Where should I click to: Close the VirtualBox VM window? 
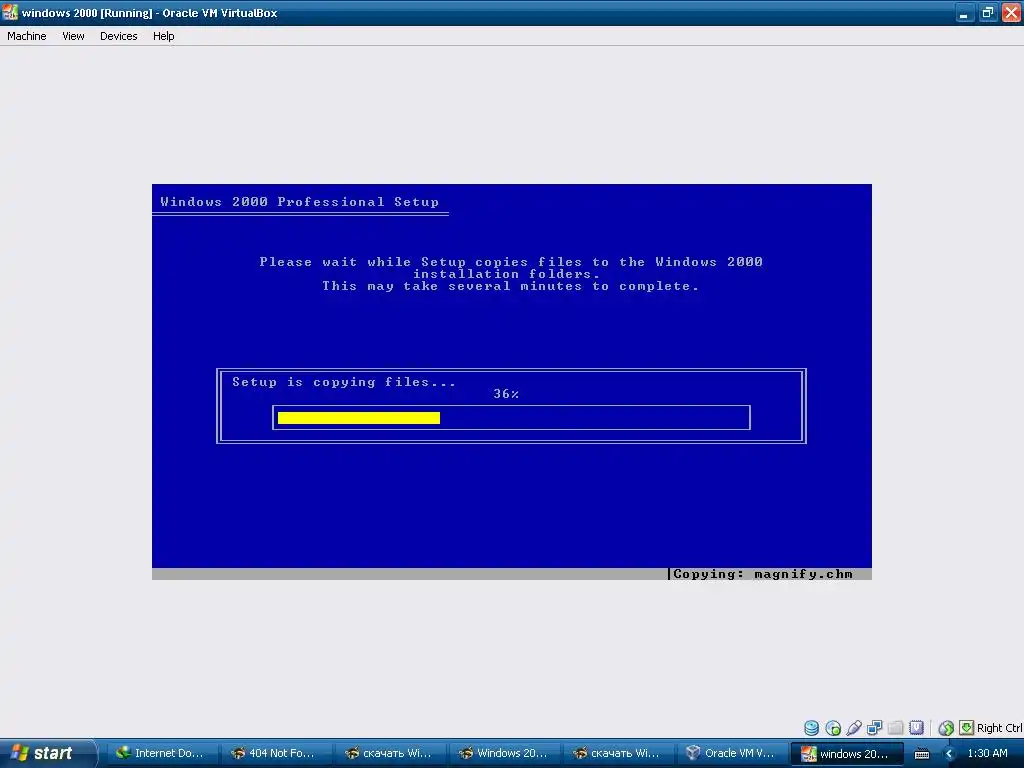(x=1011, y=12)
